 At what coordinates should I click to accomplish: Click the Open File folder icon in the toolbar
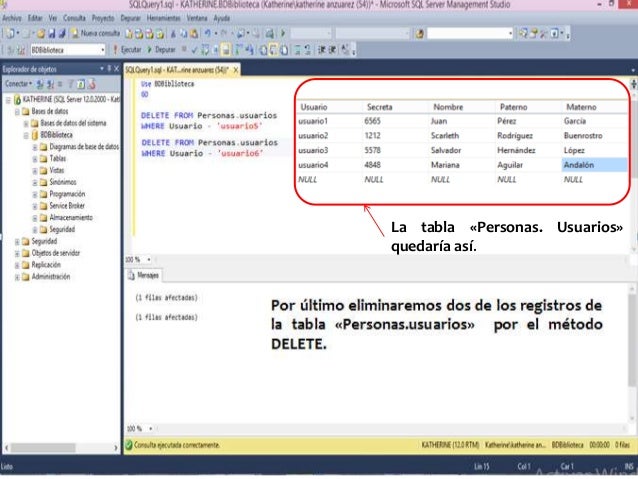pos(41,33)
